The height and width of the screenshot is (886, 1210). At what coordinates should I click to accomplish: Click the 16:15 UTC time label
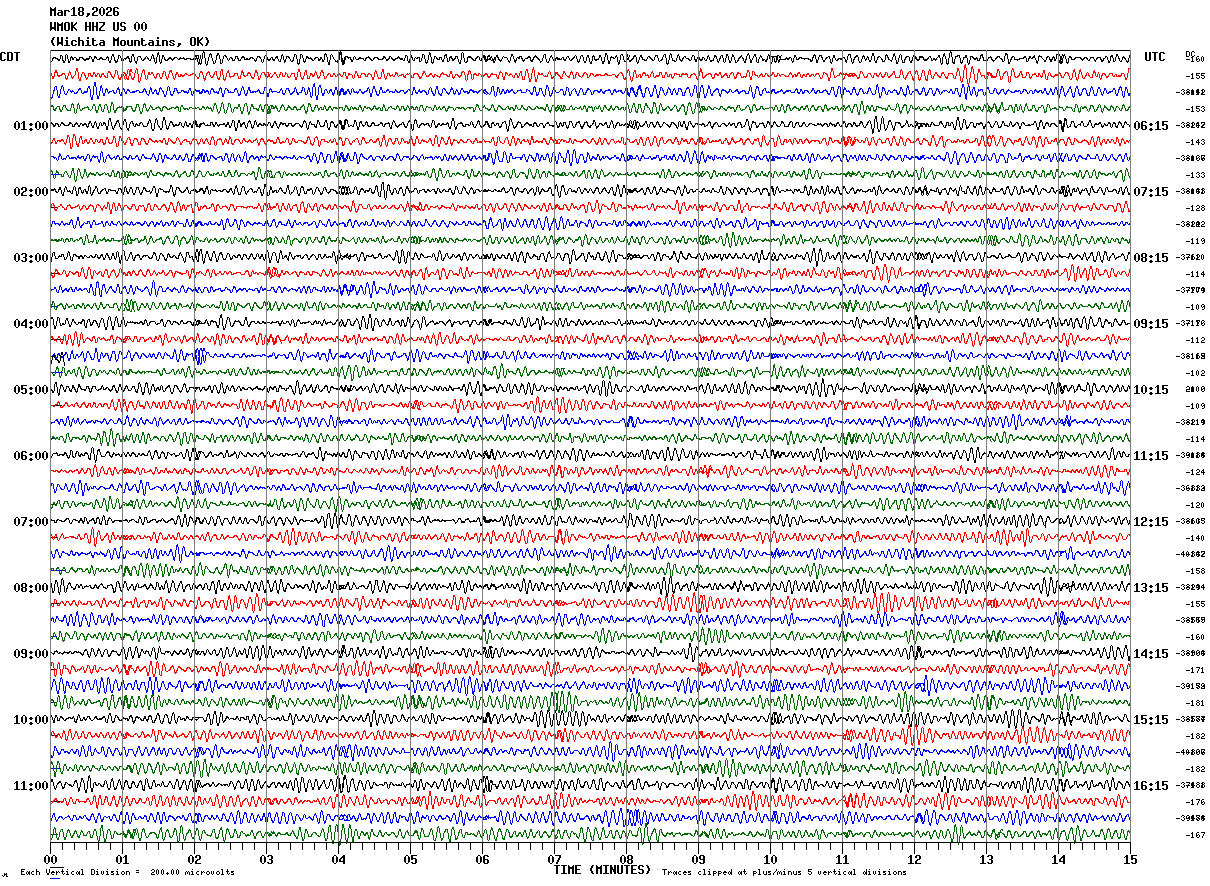click(1151, 786)
